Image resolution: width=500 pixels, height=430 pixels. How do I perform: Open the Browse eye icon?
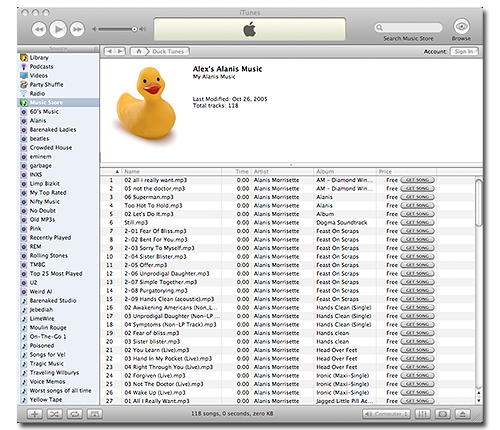click(x=461, y=26)
